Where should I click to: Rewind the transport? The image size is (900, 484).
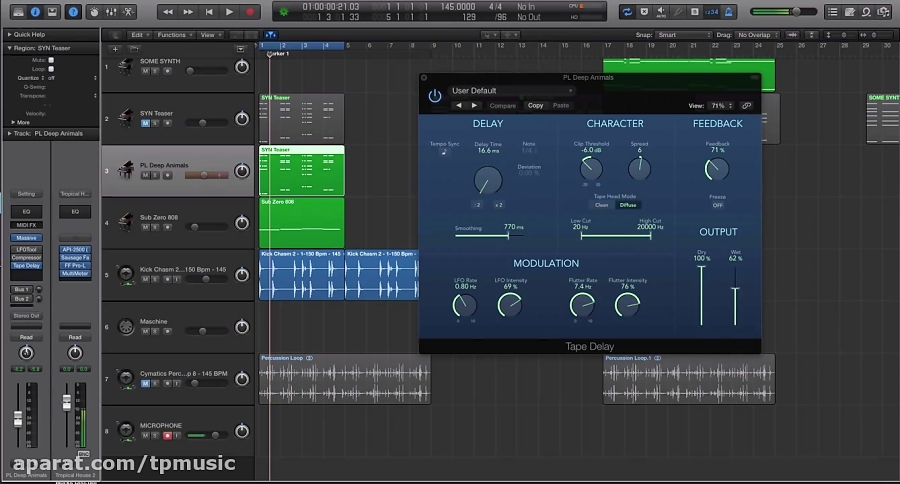[168, 11]
